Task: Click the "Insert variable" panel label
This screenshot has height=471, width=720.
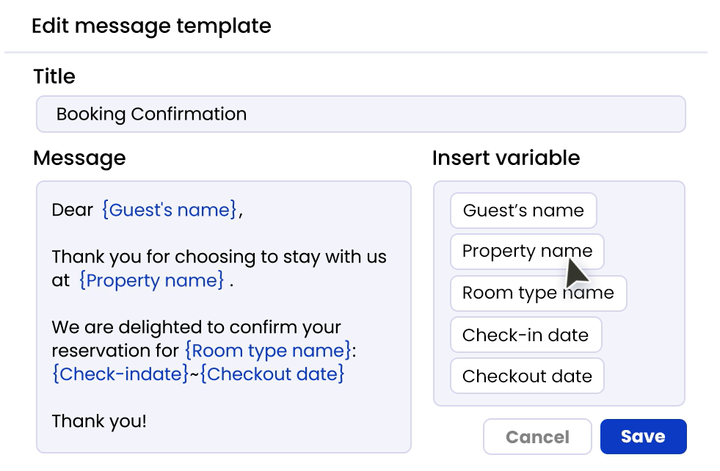Action: pyautogui.click(x=506, y=158)
